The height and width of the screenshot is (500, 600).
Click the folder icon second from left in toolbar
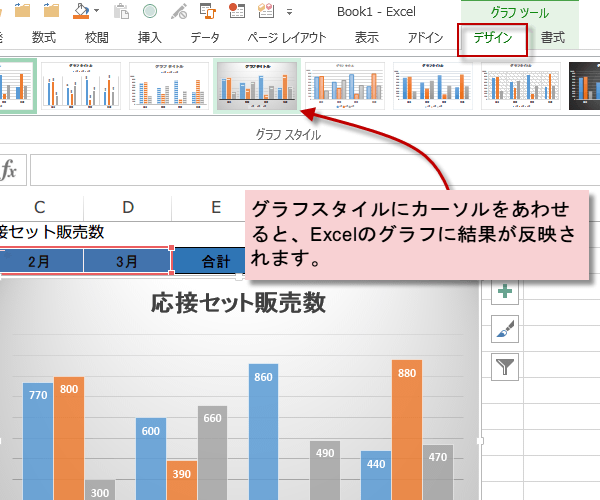point(23,10)
